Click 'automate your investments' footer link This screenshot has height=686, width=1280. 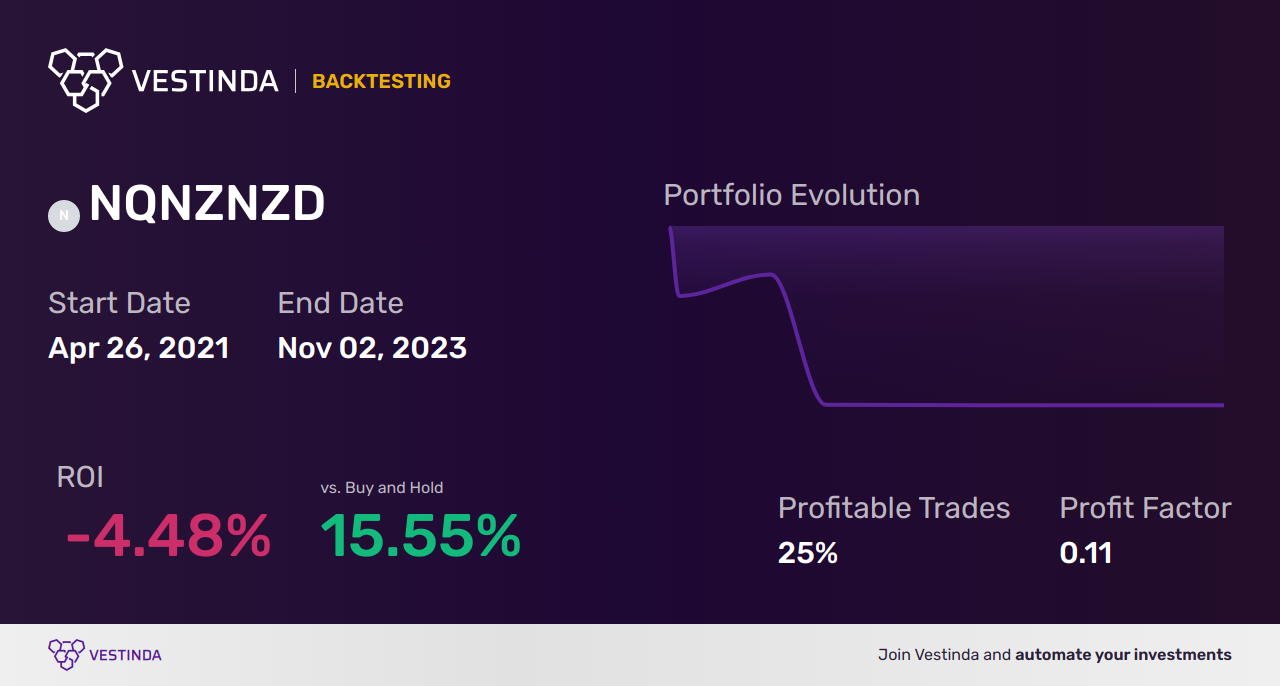[1123, 655]
